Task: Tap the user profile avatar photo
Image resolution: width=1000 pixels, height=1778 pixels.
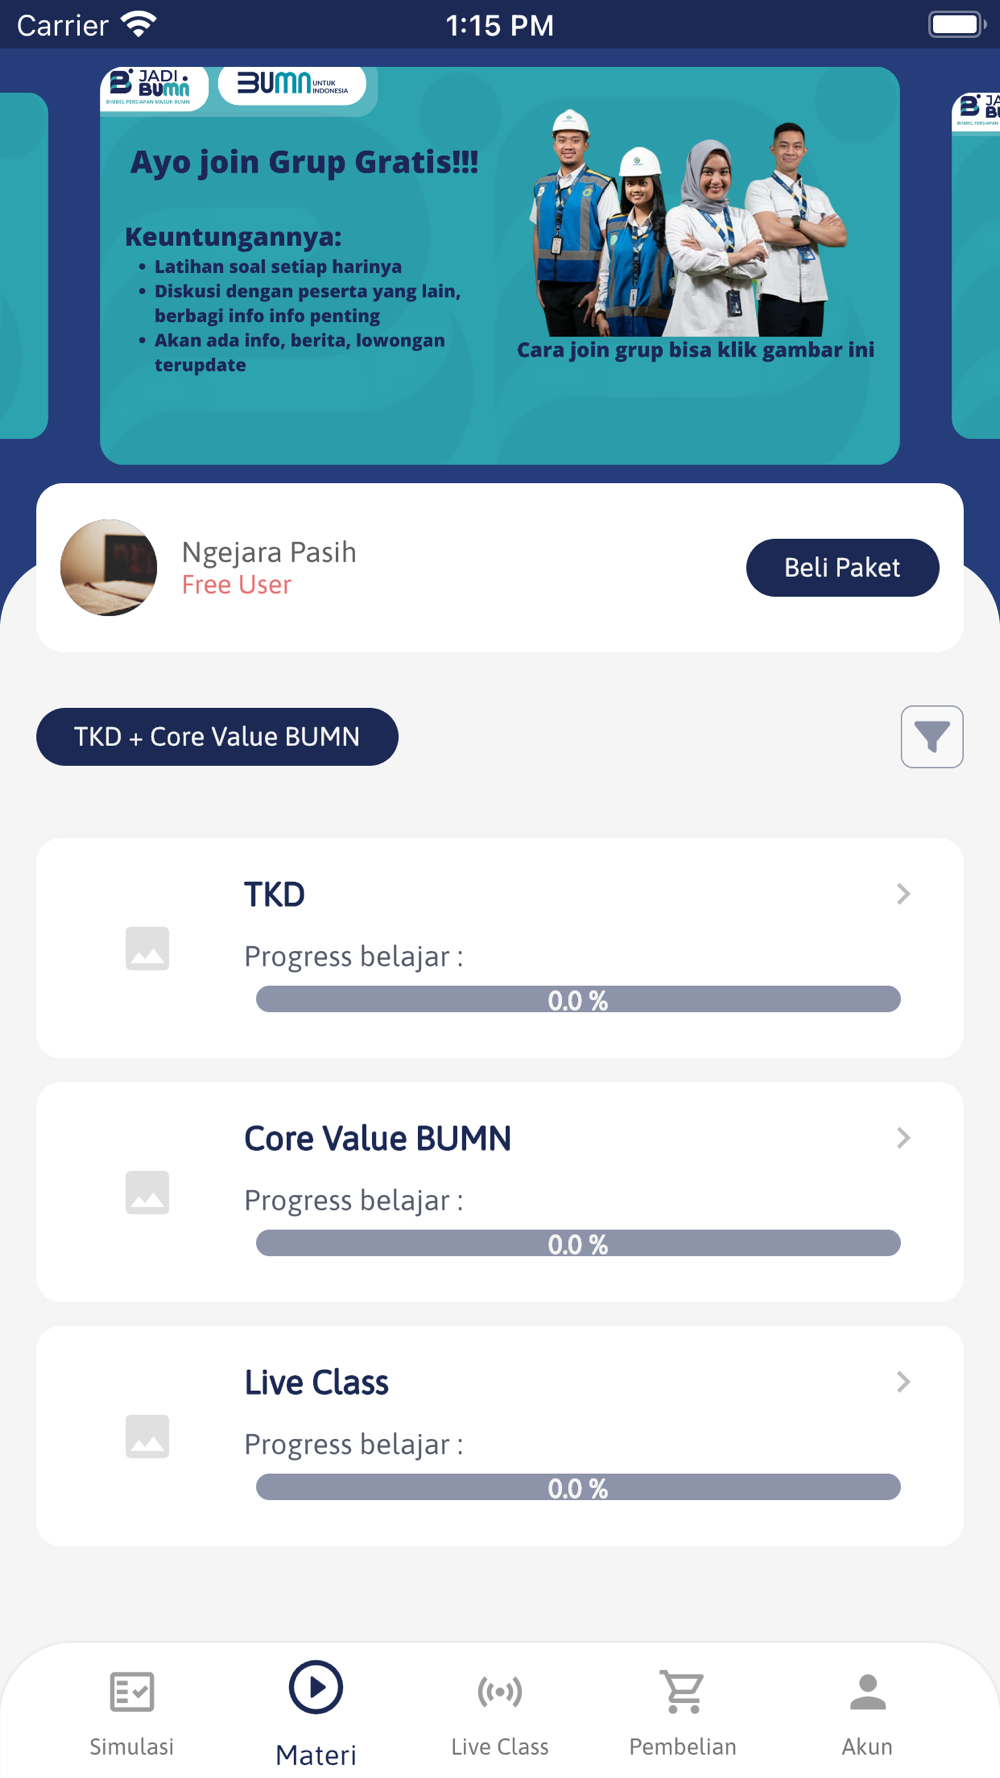Action: (x=109, y=567)
